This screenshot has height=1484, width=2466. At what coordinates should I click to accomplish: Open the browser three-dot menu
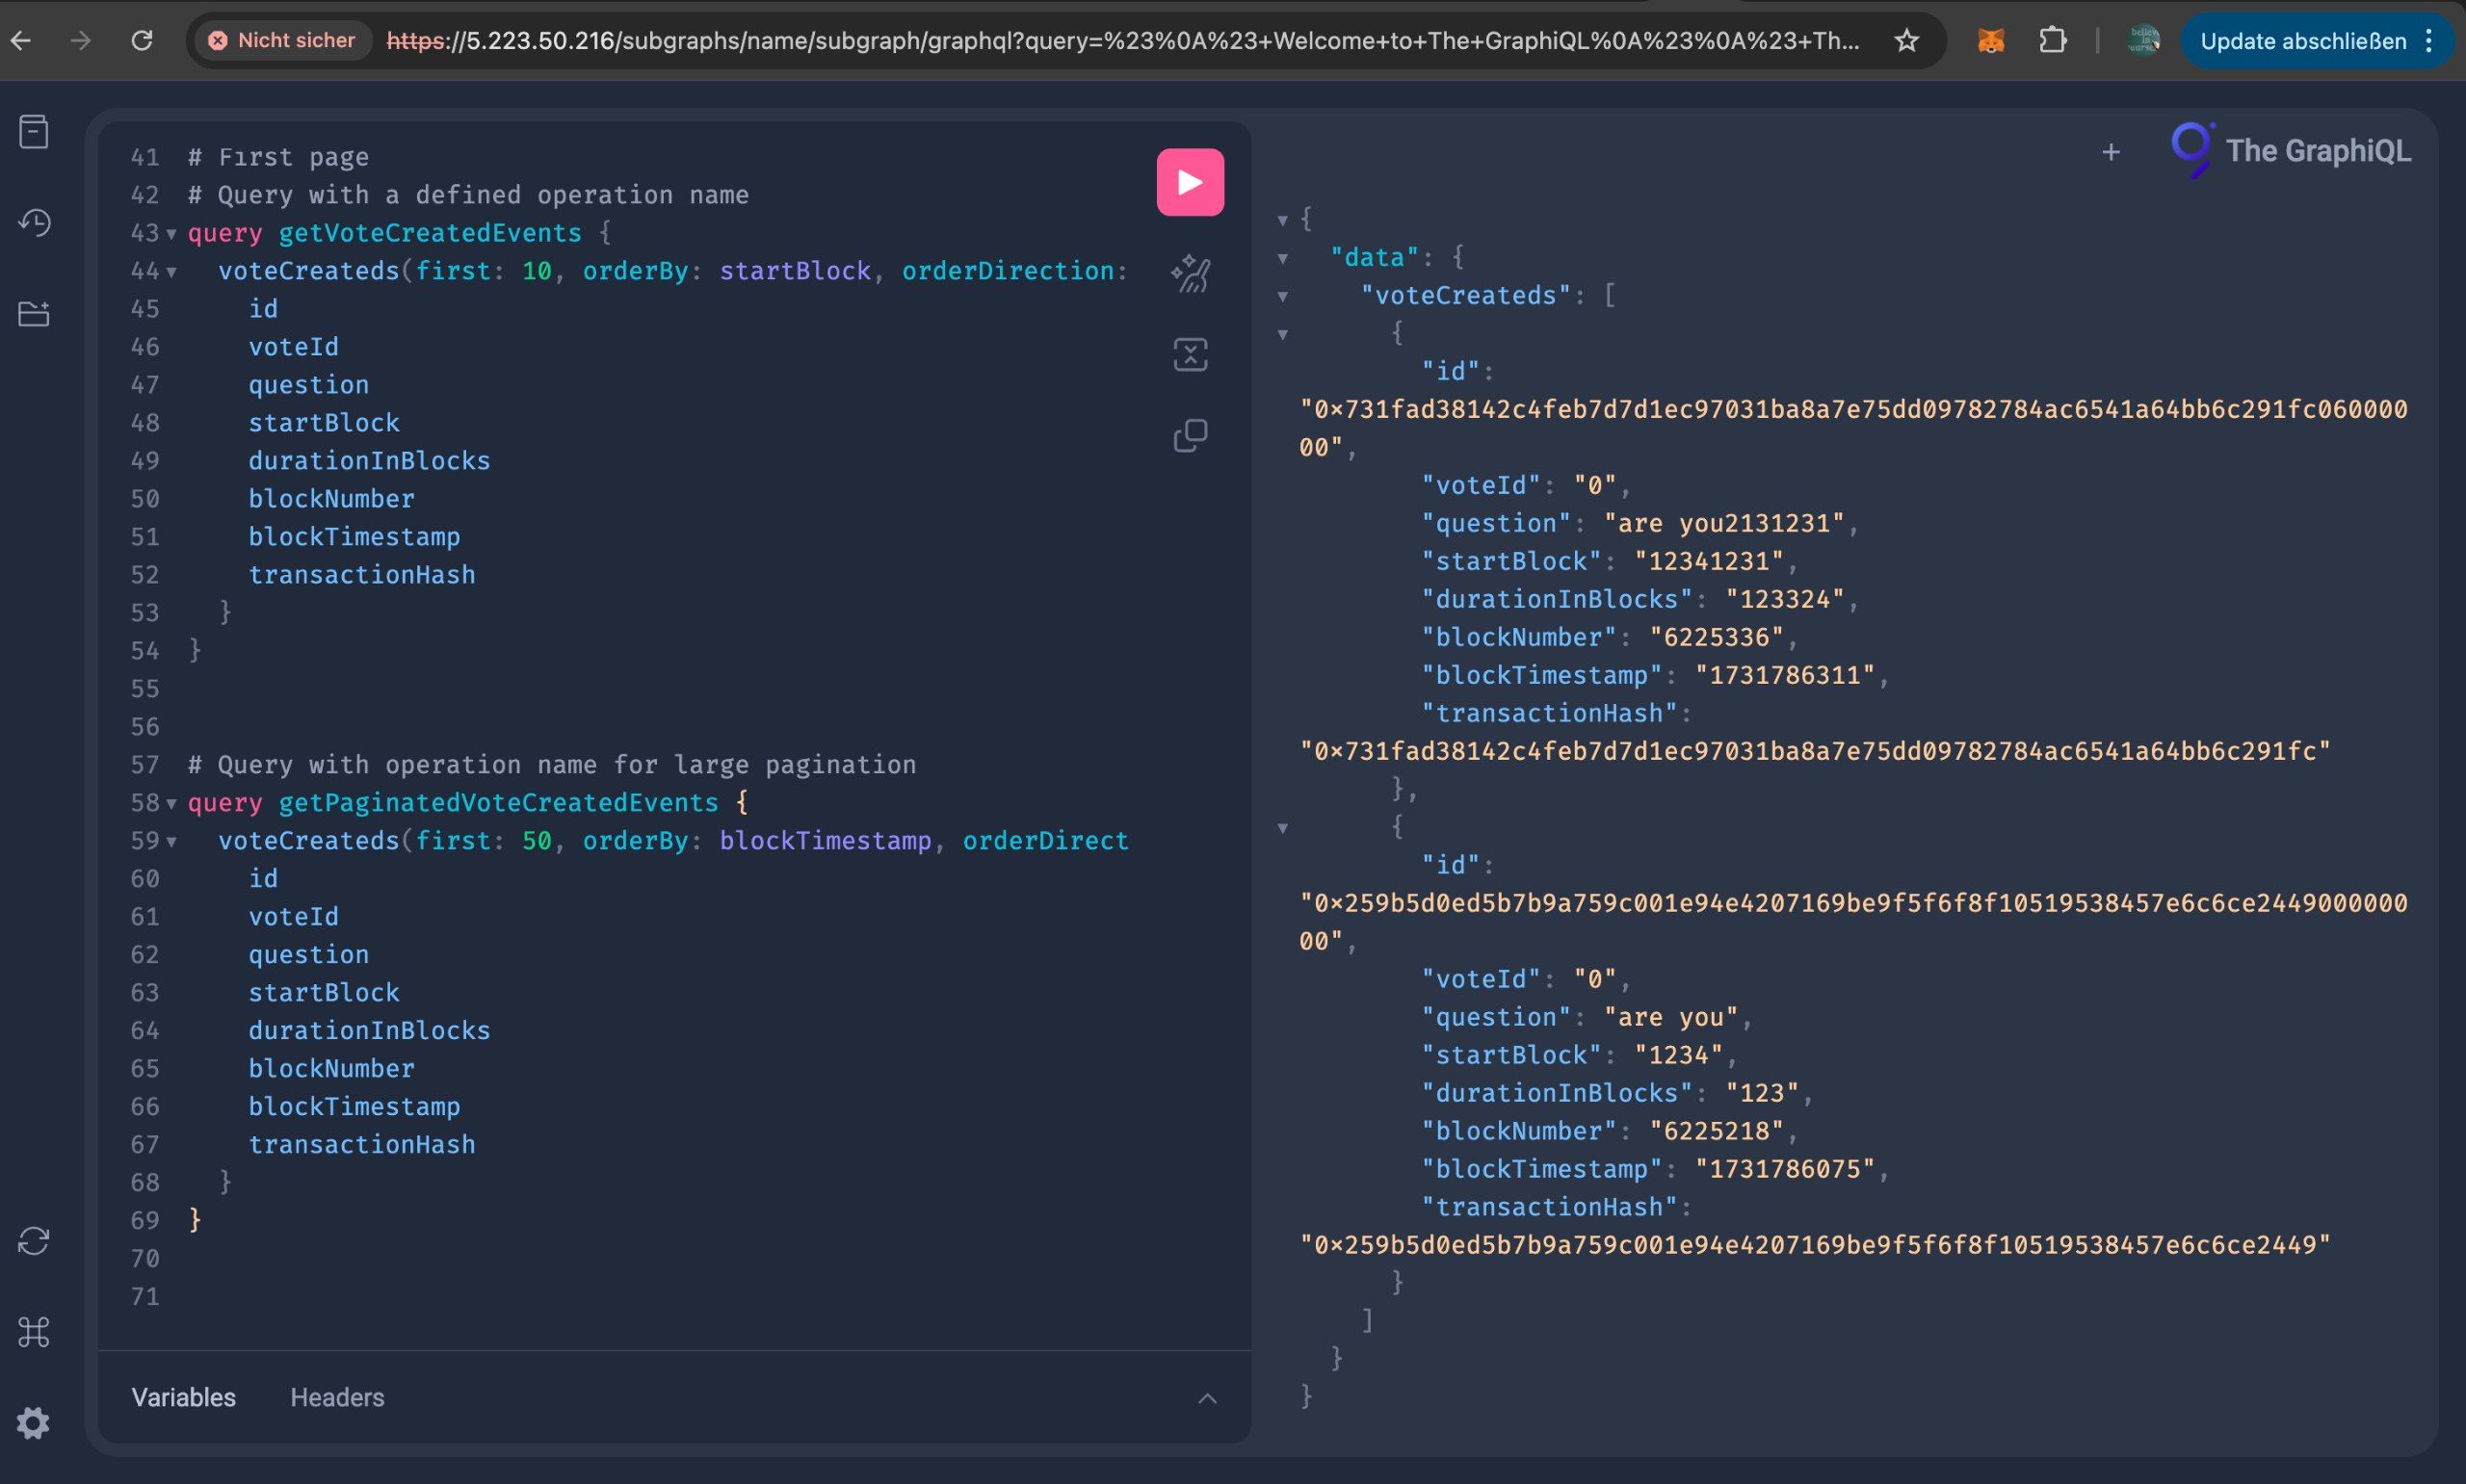[2429, 41]
